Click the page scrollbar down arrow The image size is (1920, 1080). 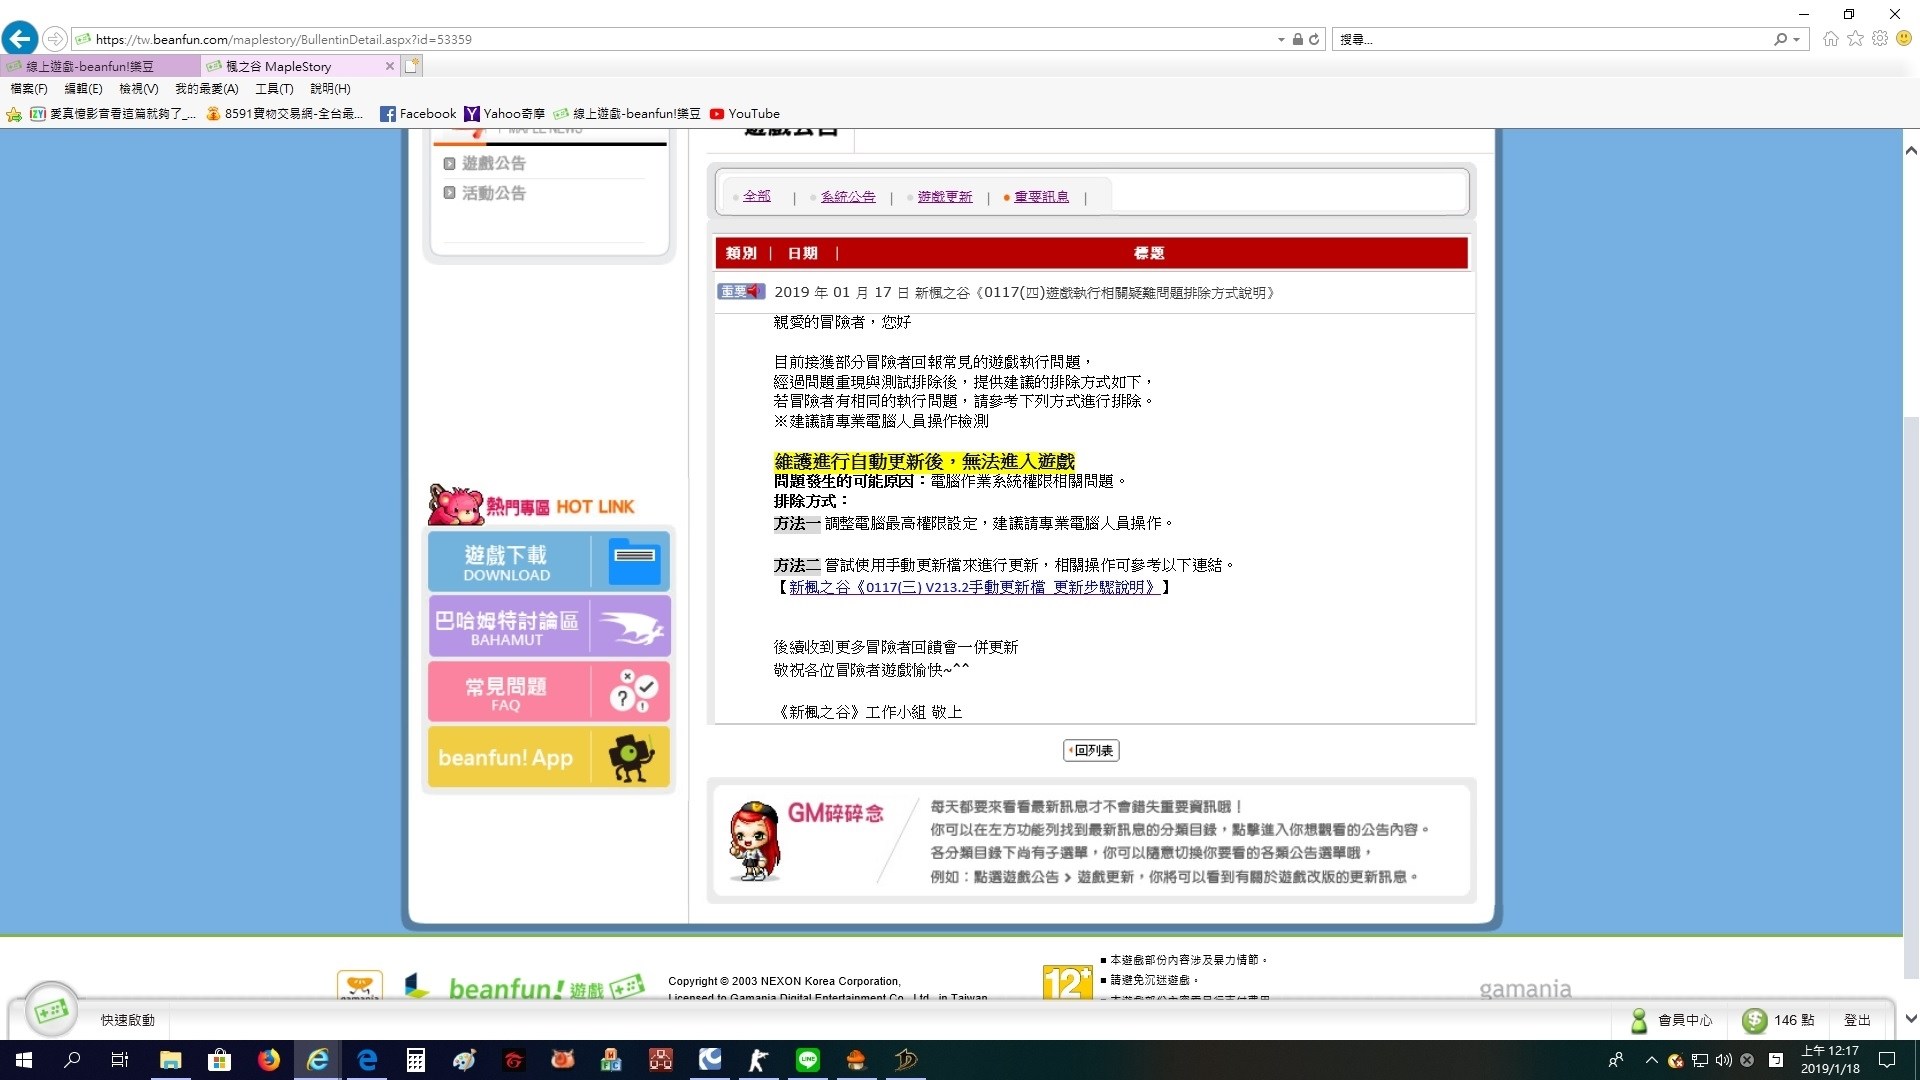point(1911,1019)
